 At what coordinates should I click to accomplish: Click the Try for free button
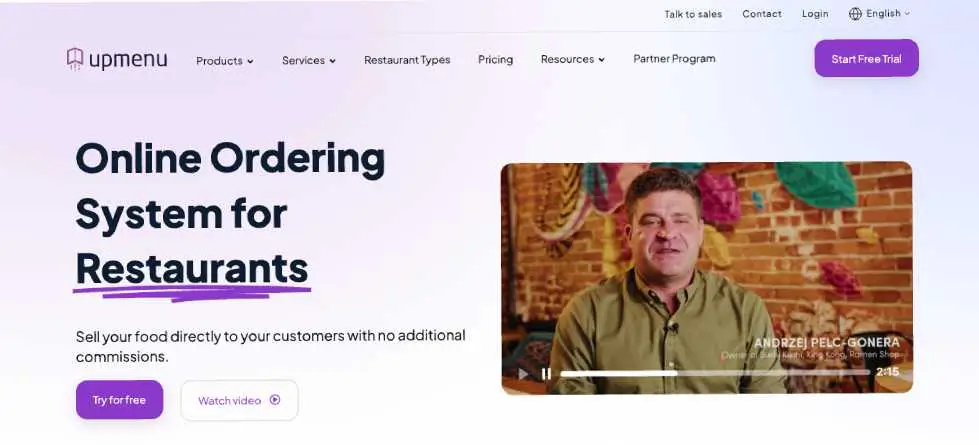point(119,400)
